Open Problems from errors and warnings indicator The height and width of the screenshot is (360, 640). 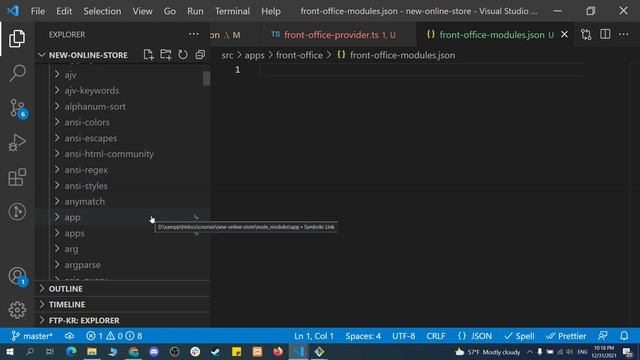click(x=114, y=336)
